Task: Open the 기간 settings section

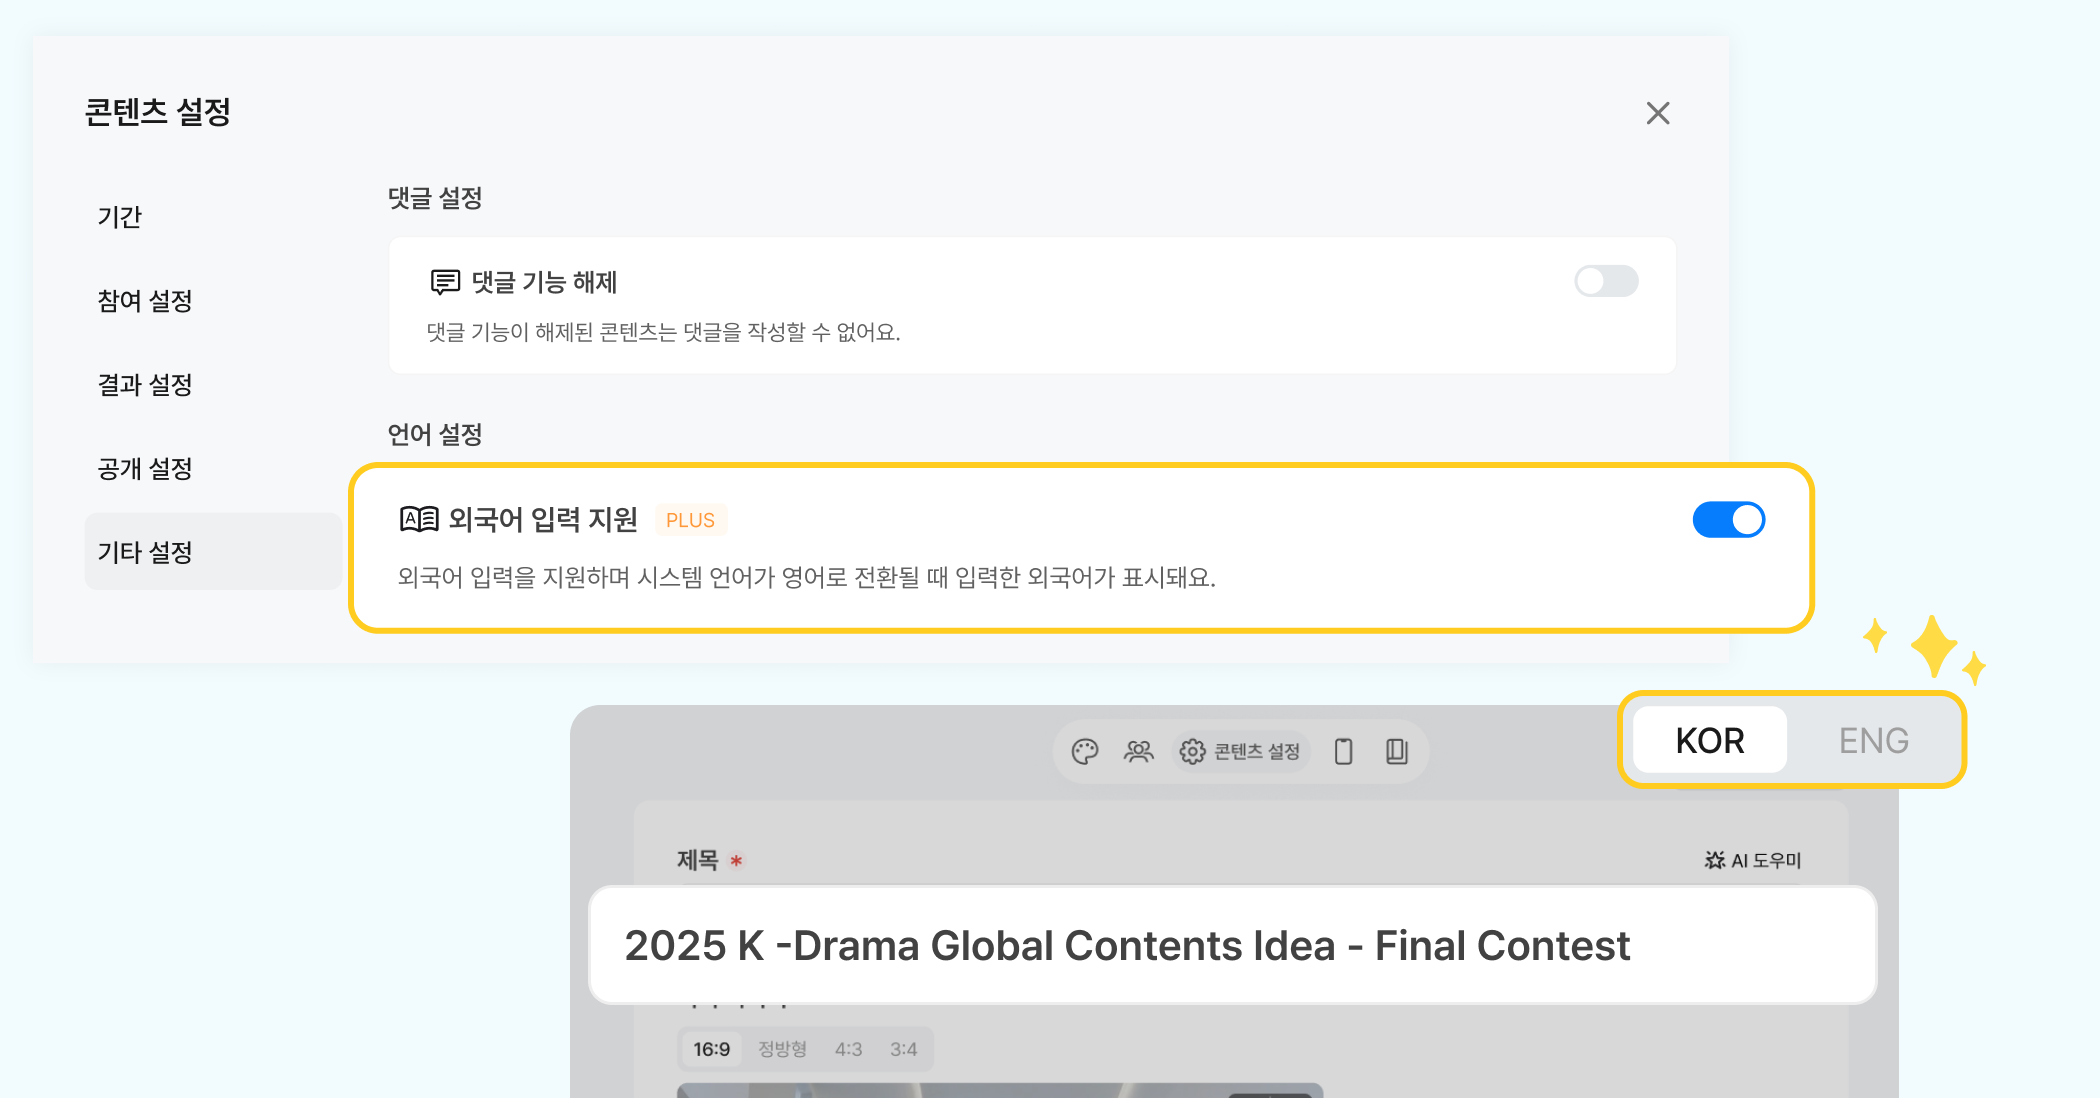Action: [120, 217]
